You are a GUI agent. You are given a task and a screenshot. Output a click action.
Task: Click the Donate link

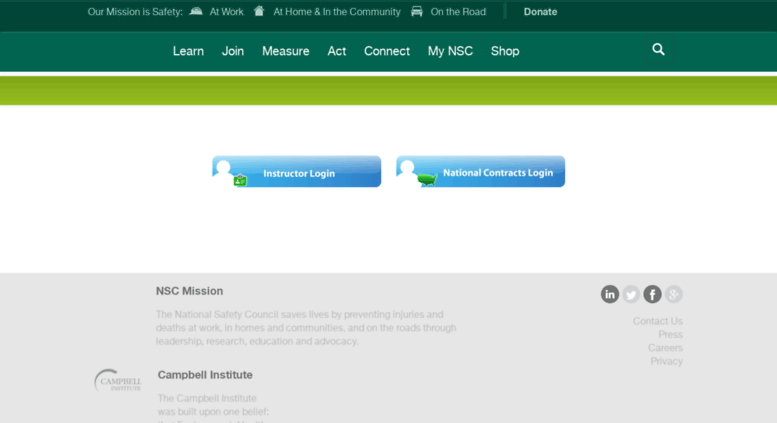[x=540, y=12]
